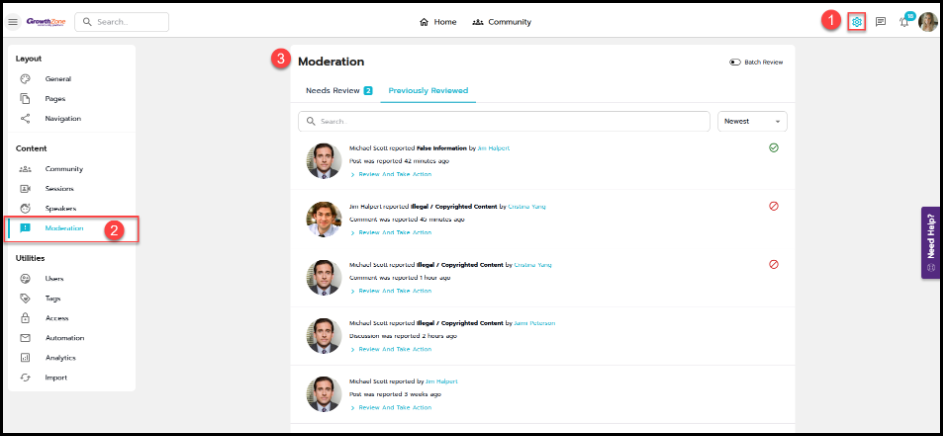The width and height of the screenshot is (943, 436).
Task: Open the Newest sort dropdown
Action: coord(752,121)
